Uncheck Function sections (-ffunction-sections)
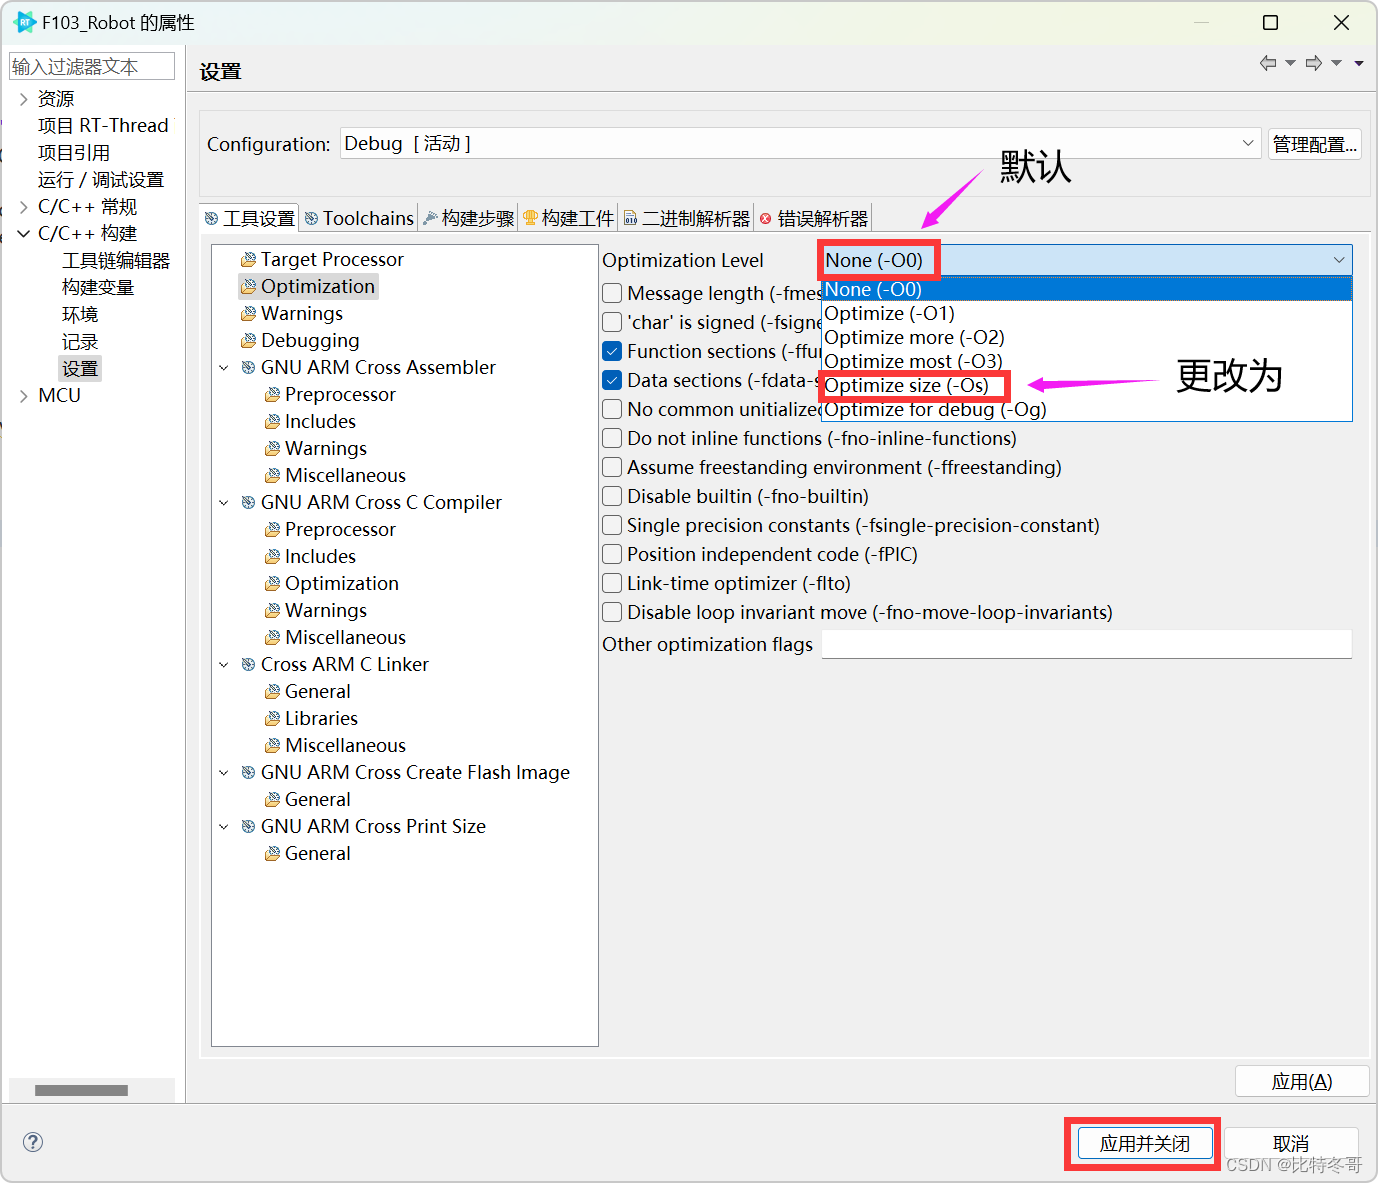1378x1183 pixels. click(x=611, y=351)
